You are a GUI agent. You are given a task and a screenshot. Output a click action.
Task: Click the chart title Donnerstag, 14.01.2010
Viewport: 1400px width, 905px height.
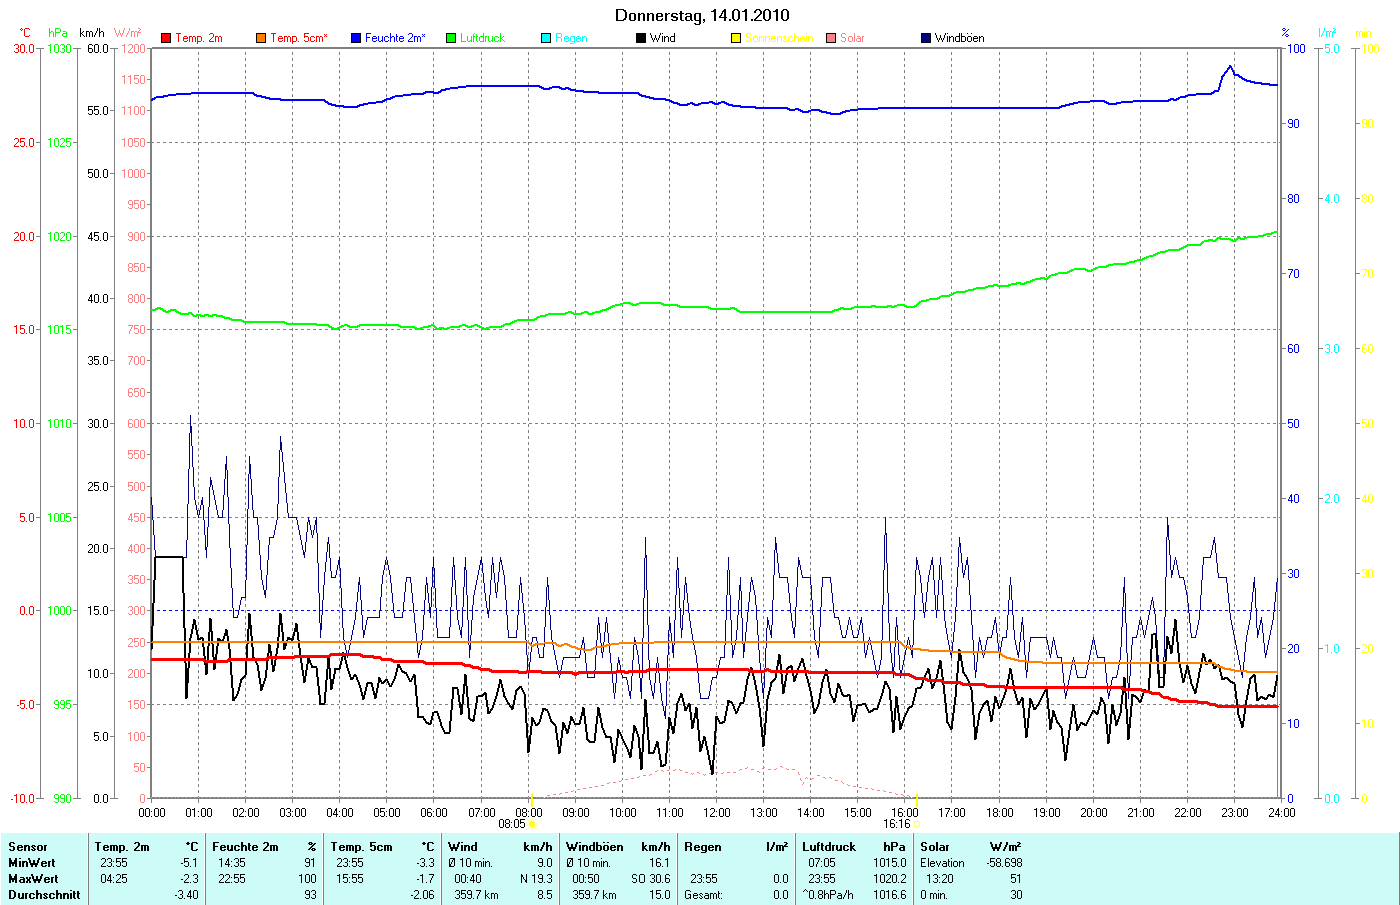pos(701,15)
